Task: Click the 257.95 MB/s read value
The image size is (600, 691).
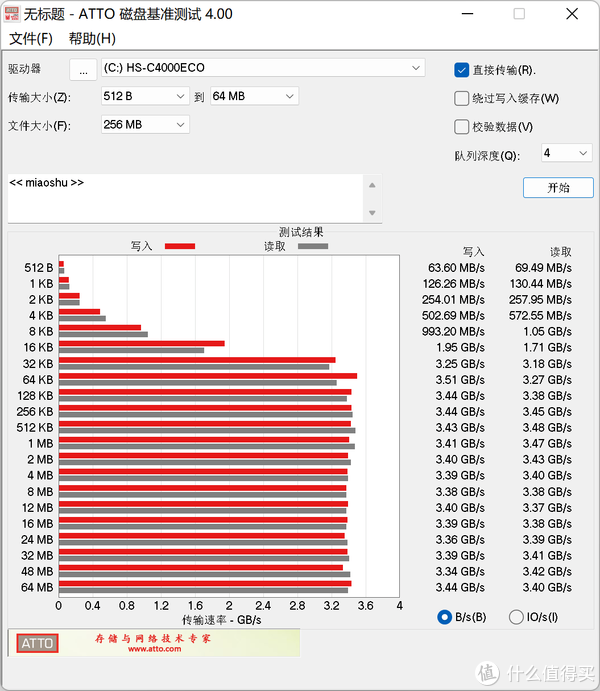Action: pyautogui.click(x=540, y=300)
